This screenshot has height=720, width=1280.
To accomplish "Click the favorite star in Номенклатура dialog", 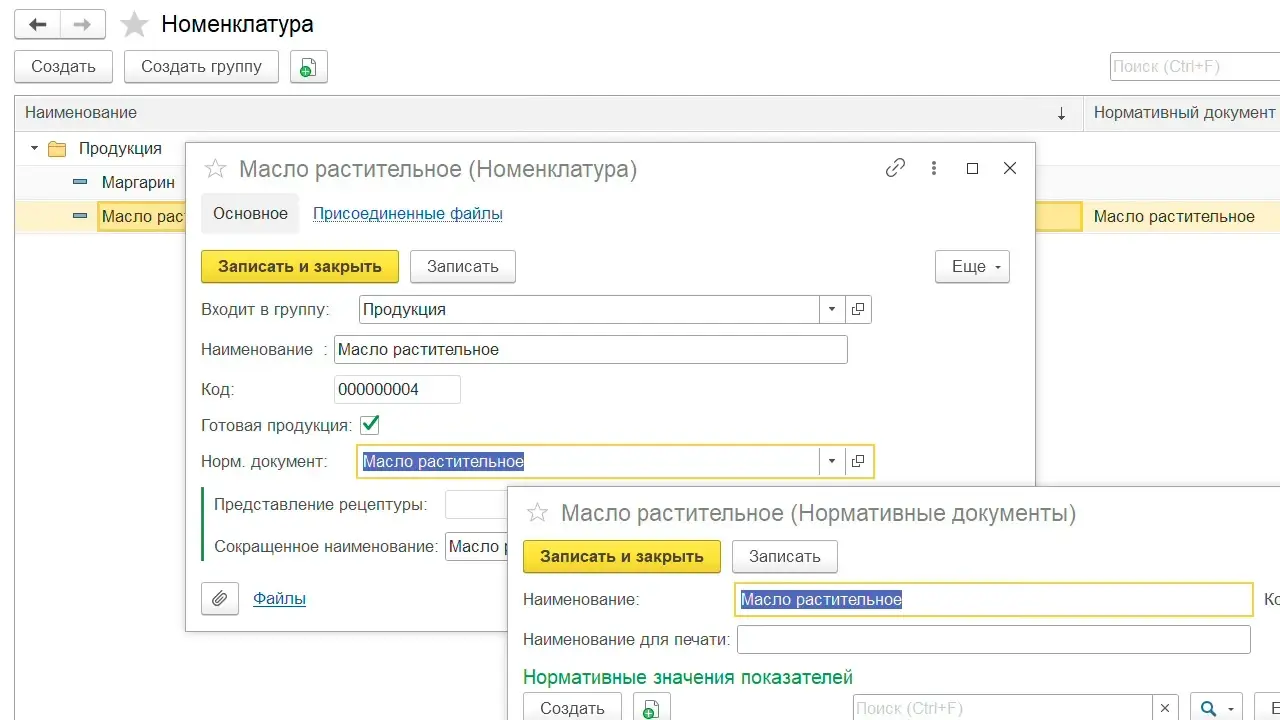I will click(x=215, y=169).
